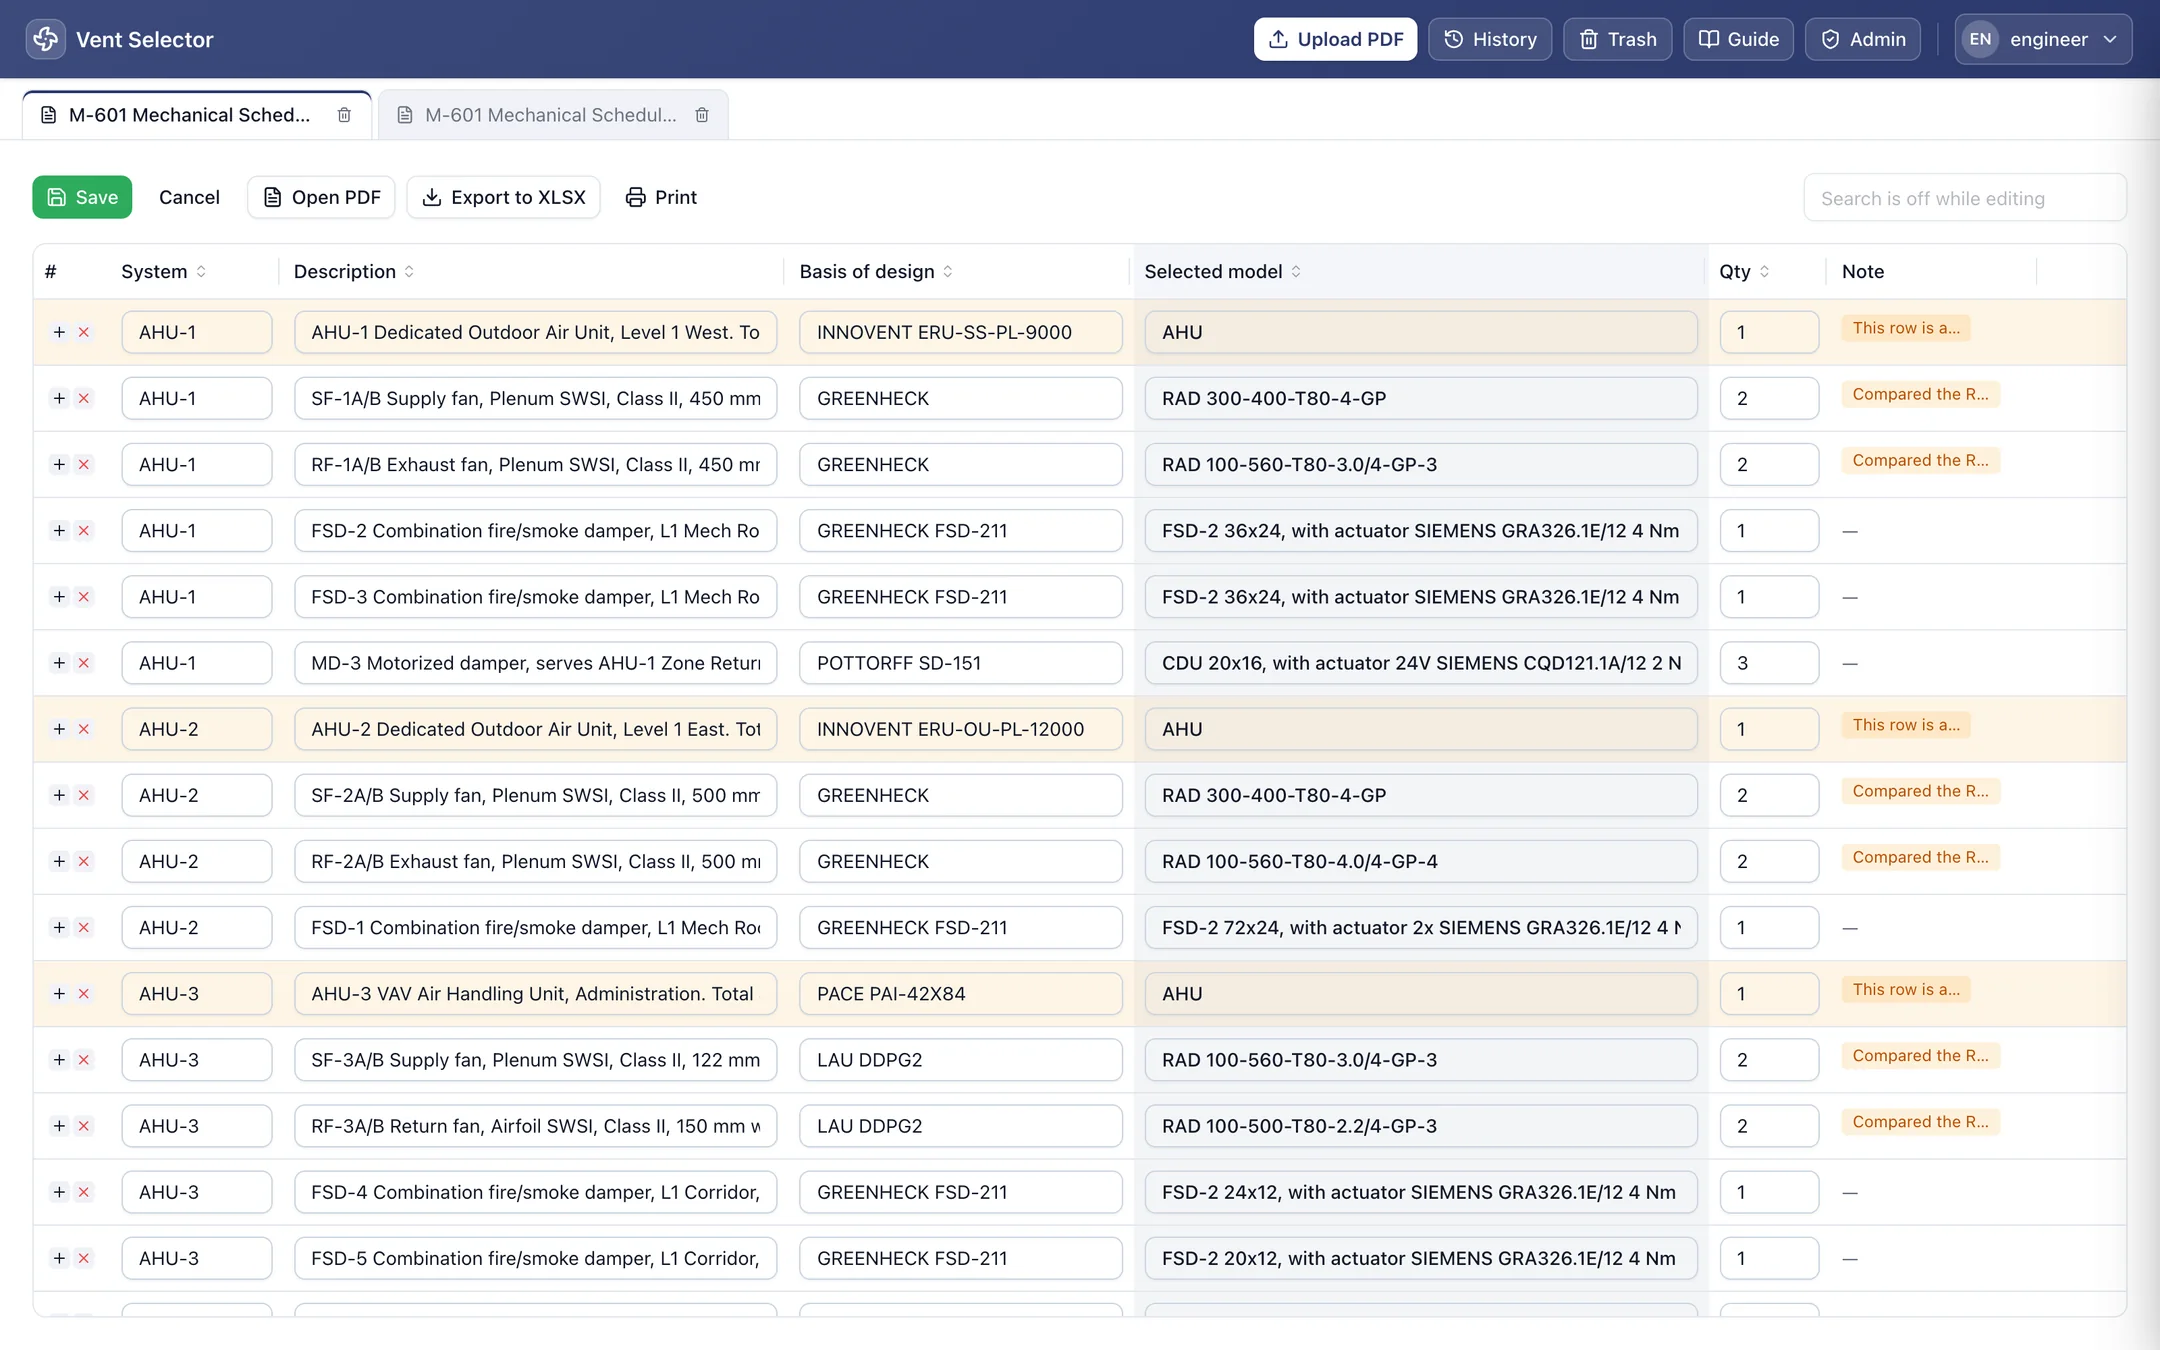2160x1350 pixels.
Task: Remove the FSD-5 fire/smoke damper row
Action: click(84, 1258)
